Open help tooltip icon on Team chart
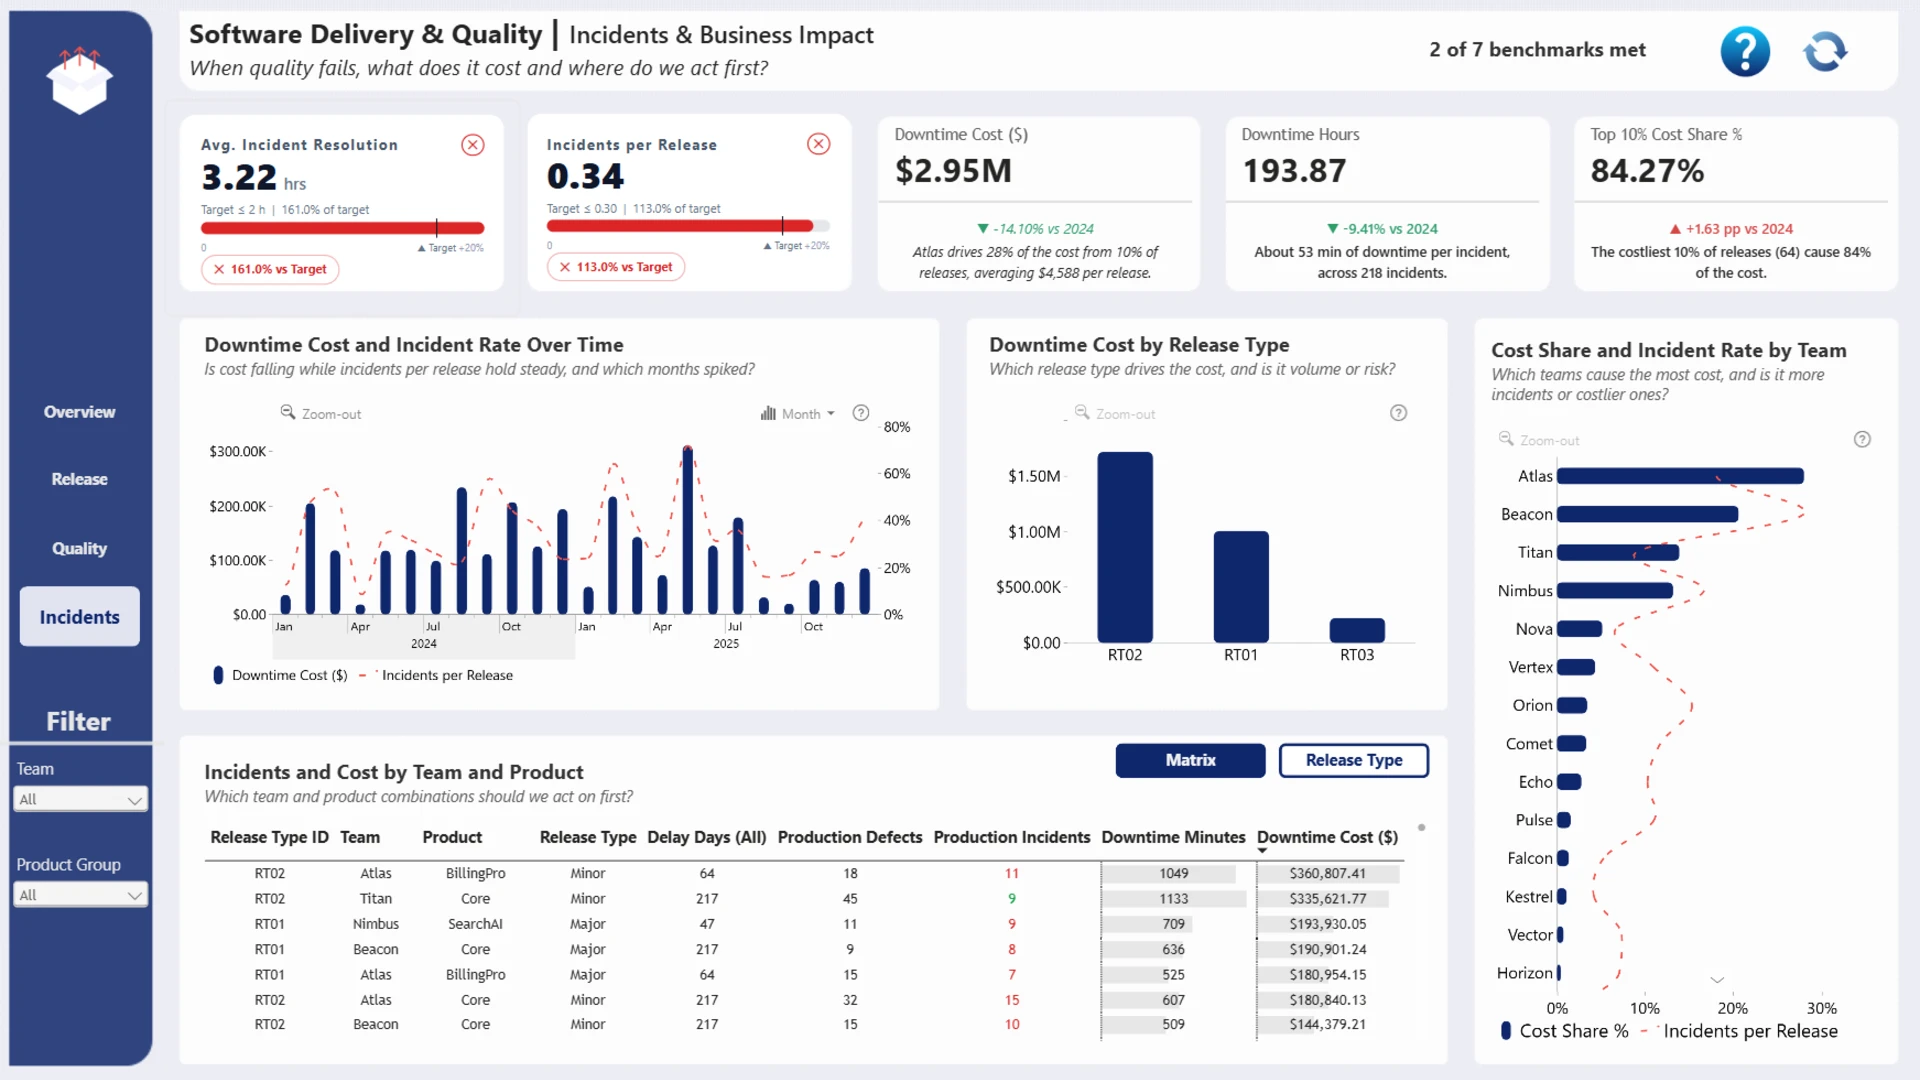The width and height of the screenshot is (1920, 1080). point(1862,439)
